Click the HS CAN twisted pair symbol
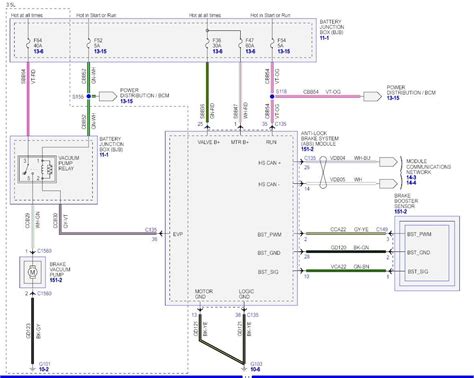474x378 pixels. (x=323, y=172)
